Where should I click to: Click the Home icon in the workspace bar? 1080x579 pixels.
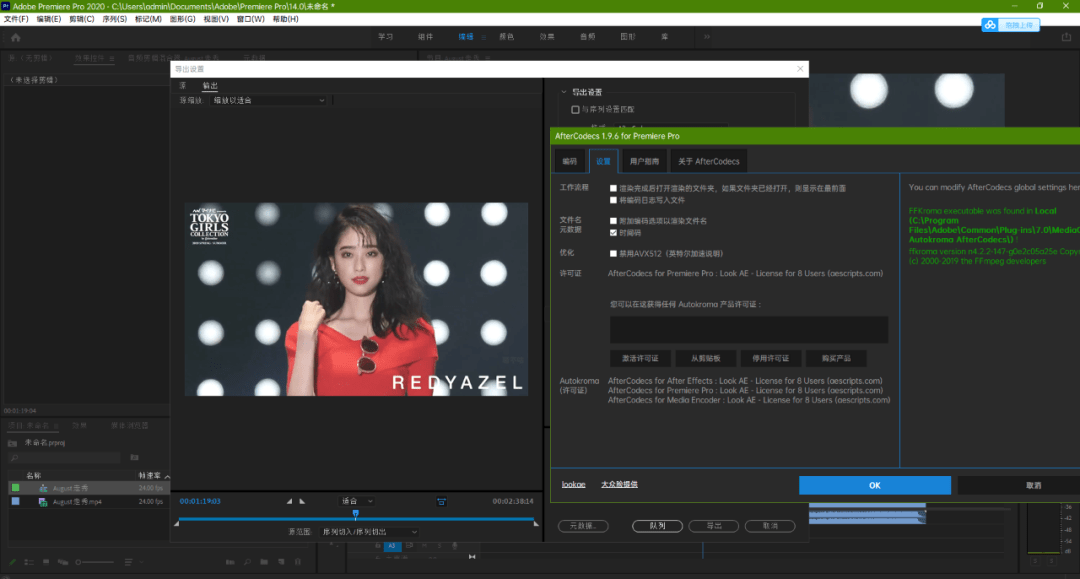15,37
